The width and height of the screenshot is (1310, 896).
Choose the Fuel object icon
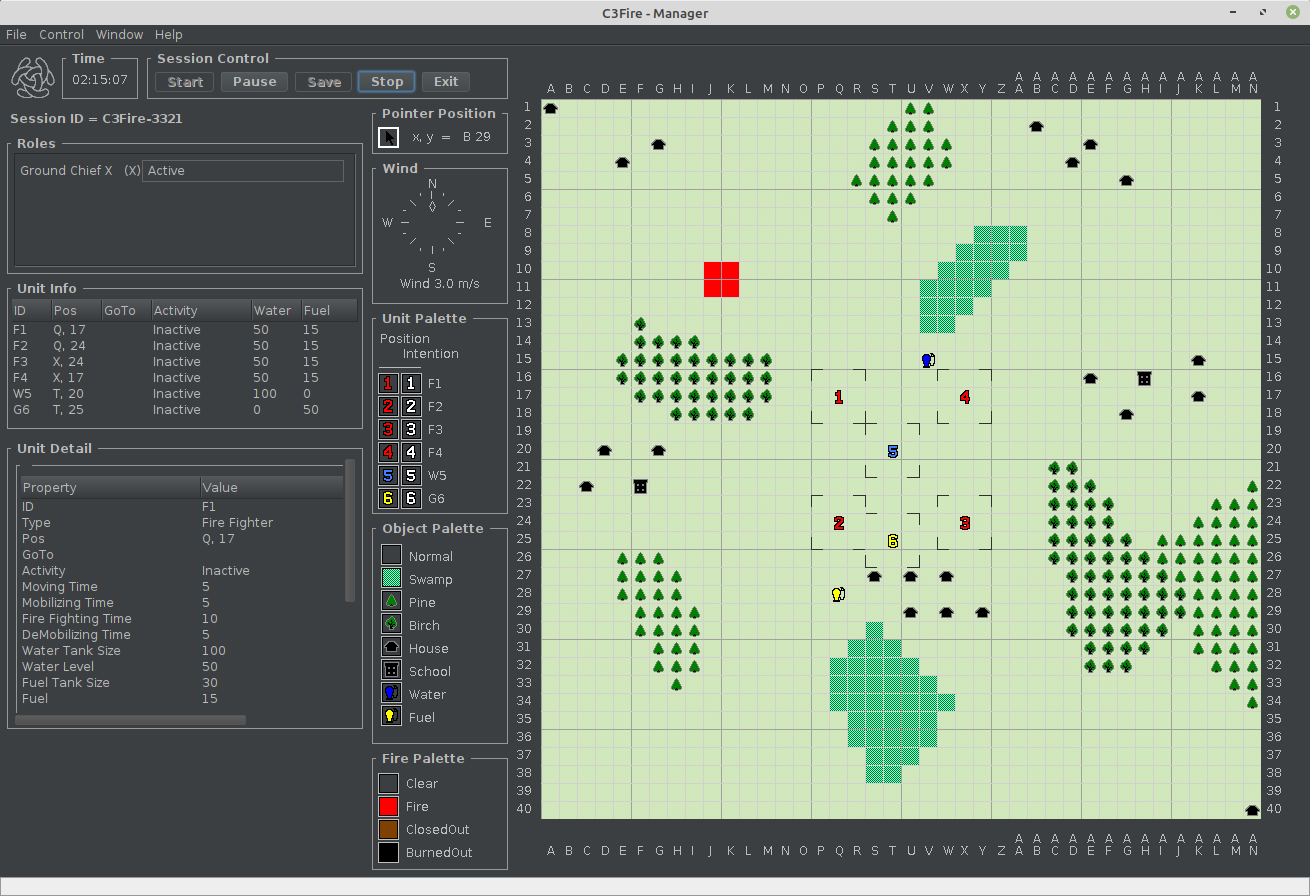tap(390, 717)
